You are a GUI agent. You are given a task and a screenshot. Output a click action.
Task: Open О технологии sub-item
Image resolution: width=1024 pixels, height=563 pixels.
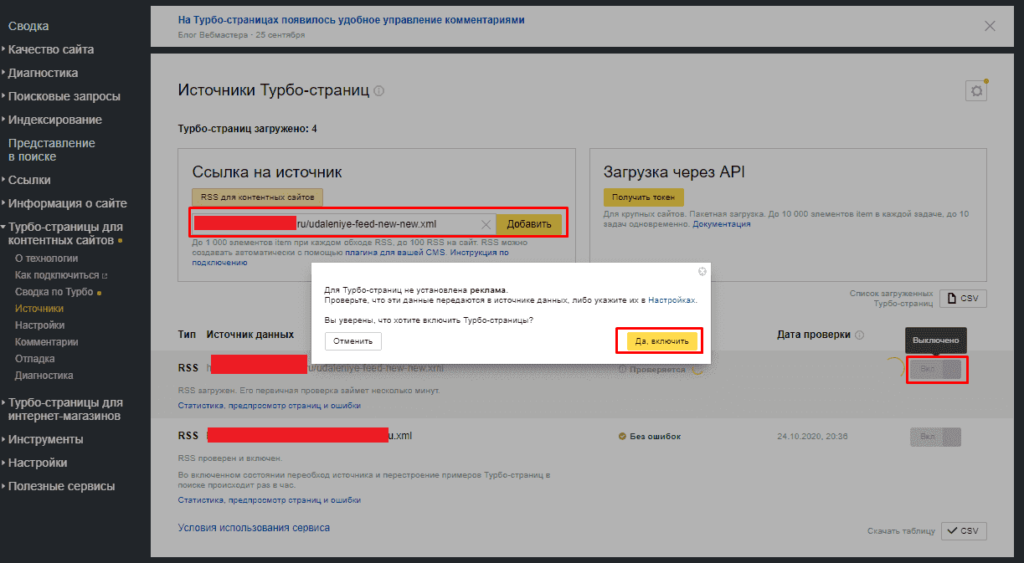[x=46, y=259]
